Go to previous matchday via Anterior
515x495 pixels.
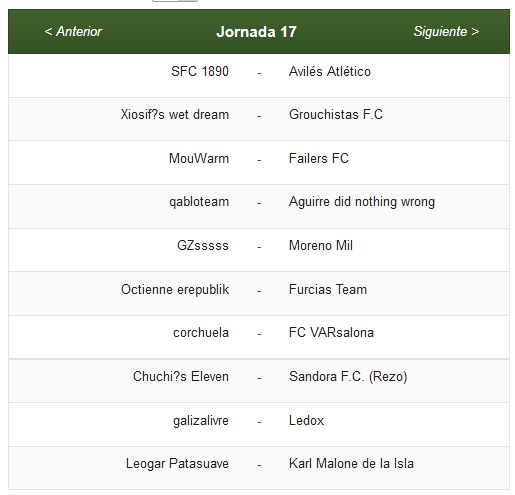[x=73, y=32]
